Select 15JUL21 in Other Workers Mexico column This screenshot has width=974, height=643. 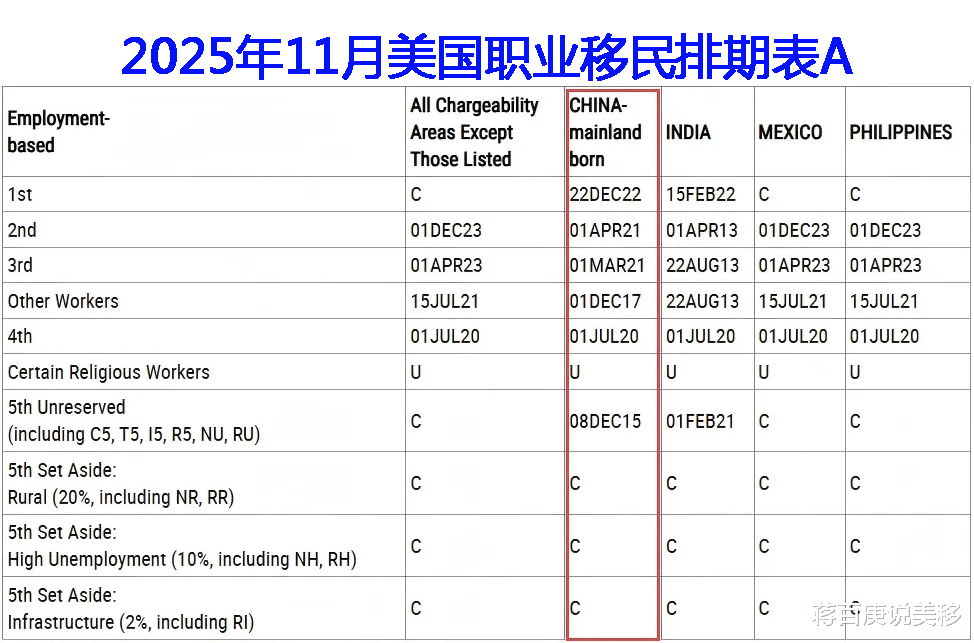[x=793, y=301]
